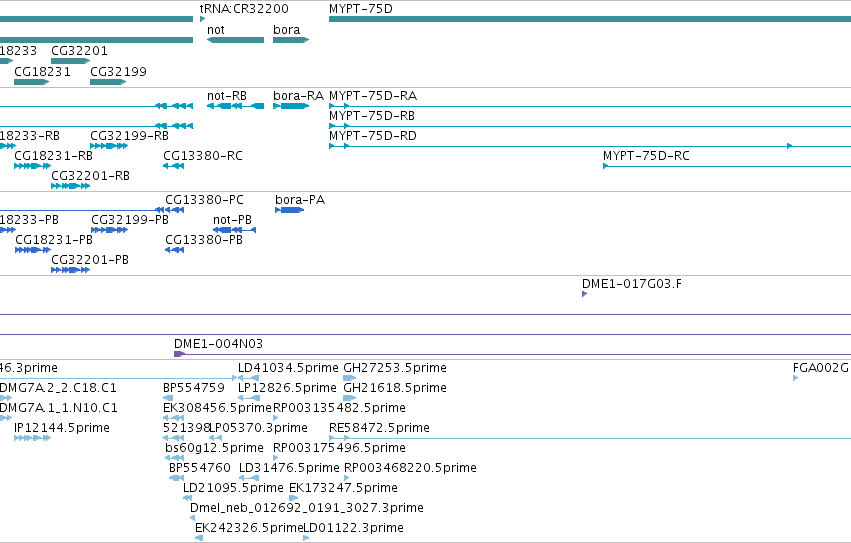851x543 pixels.
Task: Open the not-RB transcript
Action: tap(236, 106)
